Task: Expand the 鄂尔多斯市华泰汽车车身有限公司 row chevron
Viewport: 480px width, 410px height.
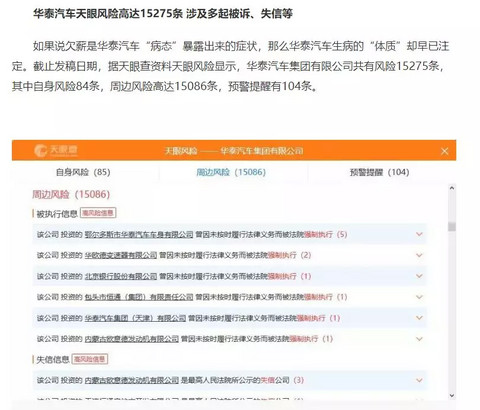Action: [419, 234]
